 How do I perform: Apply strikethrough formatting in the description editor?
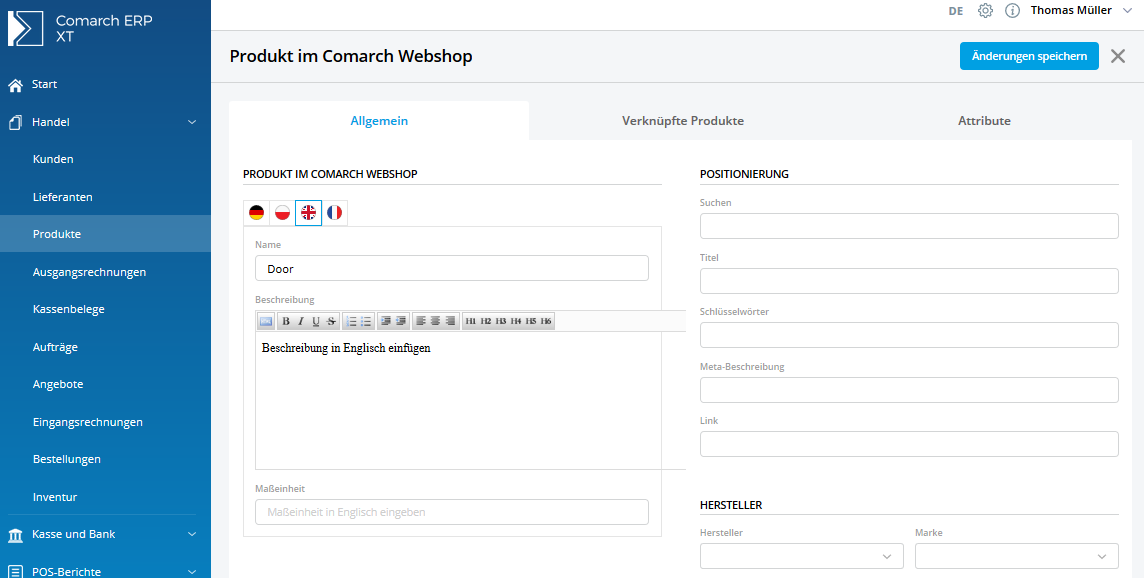331,321
